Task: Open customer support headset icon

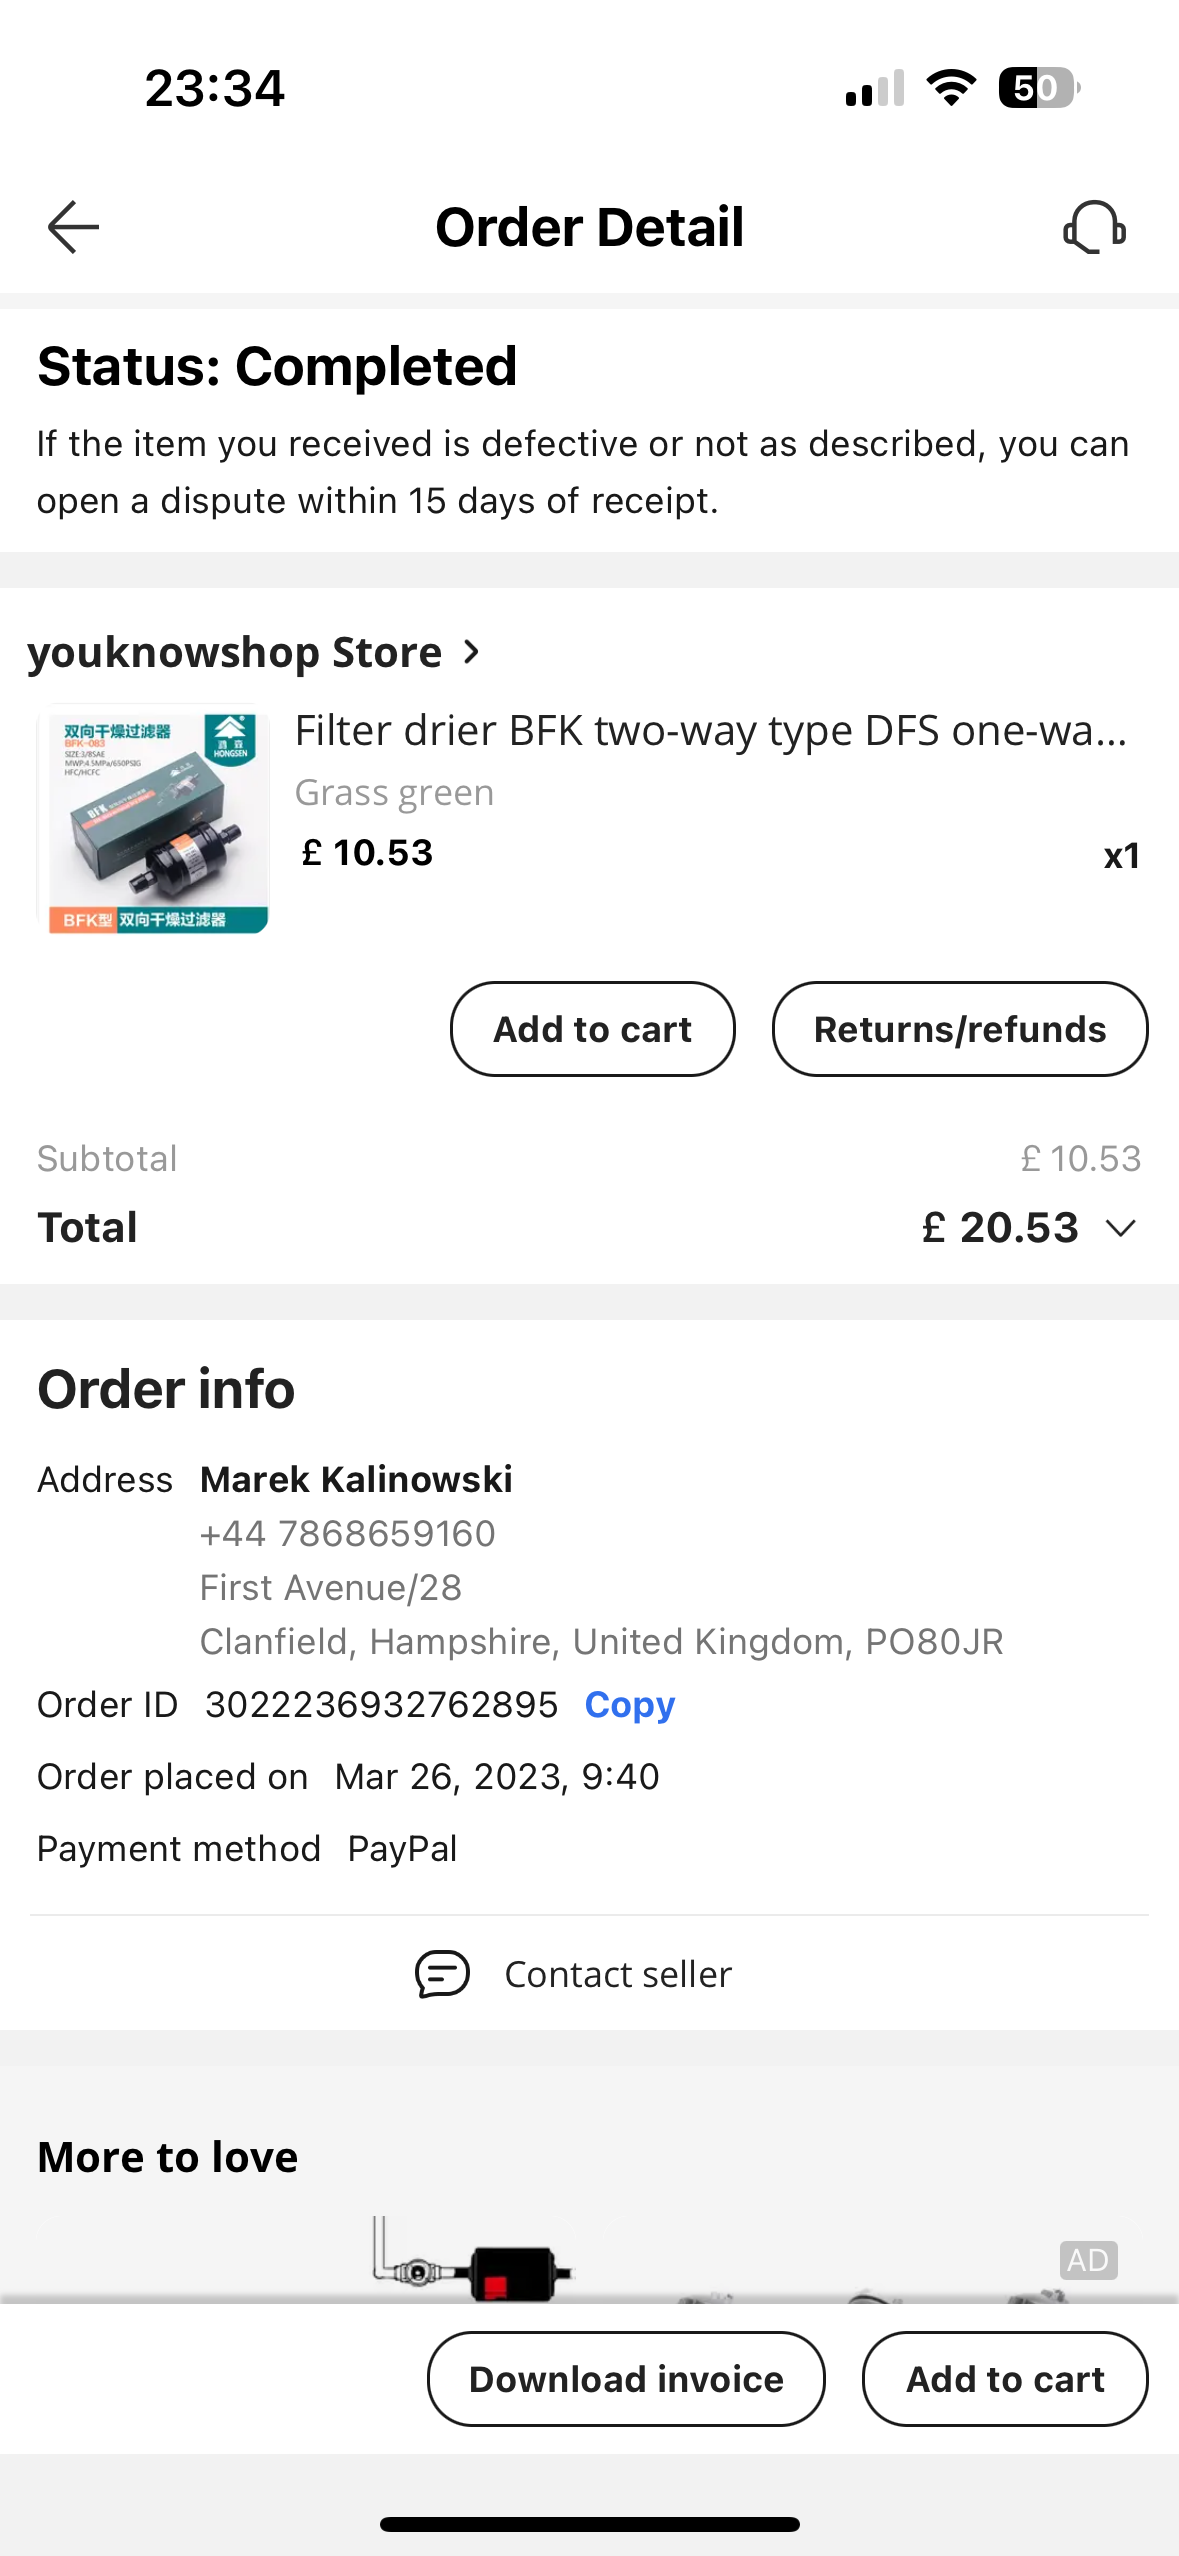Action: 1094,227
